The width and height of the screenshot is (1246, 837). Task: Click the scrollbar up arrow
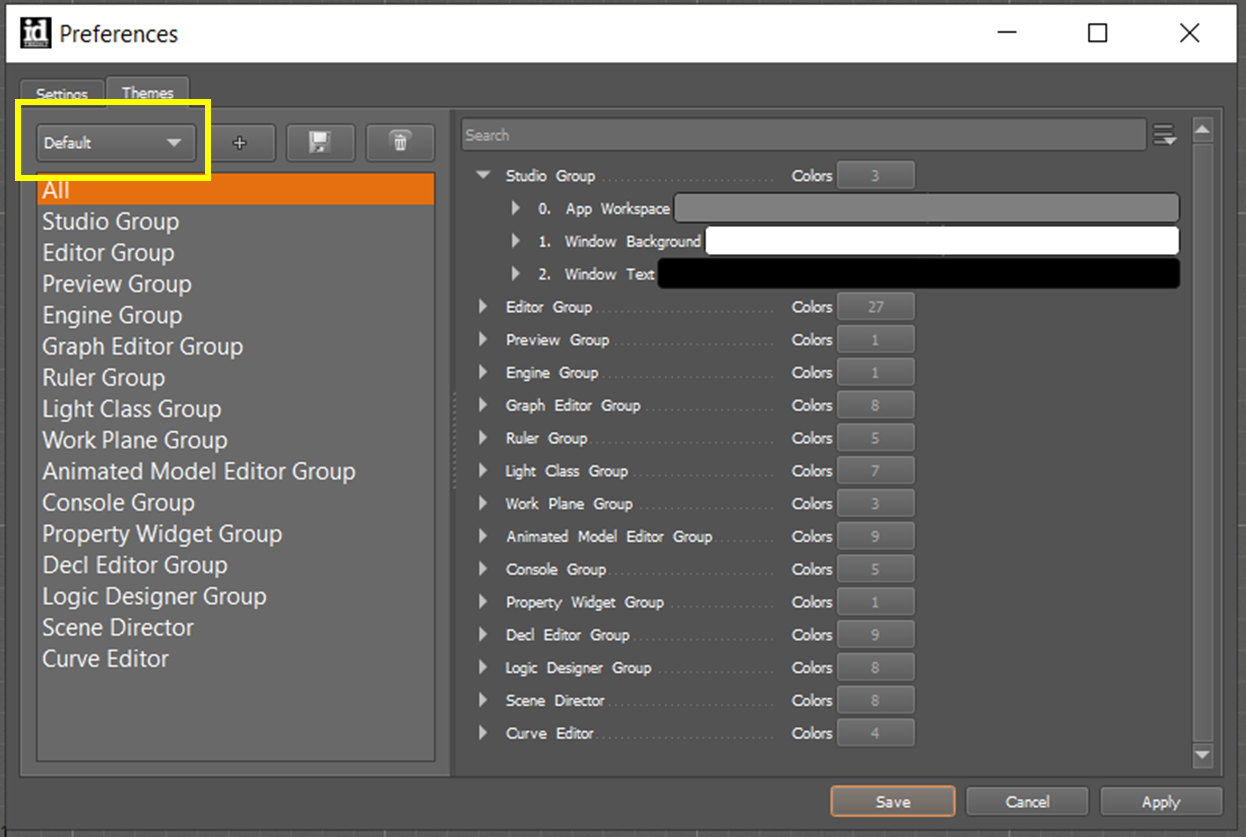1203,130
